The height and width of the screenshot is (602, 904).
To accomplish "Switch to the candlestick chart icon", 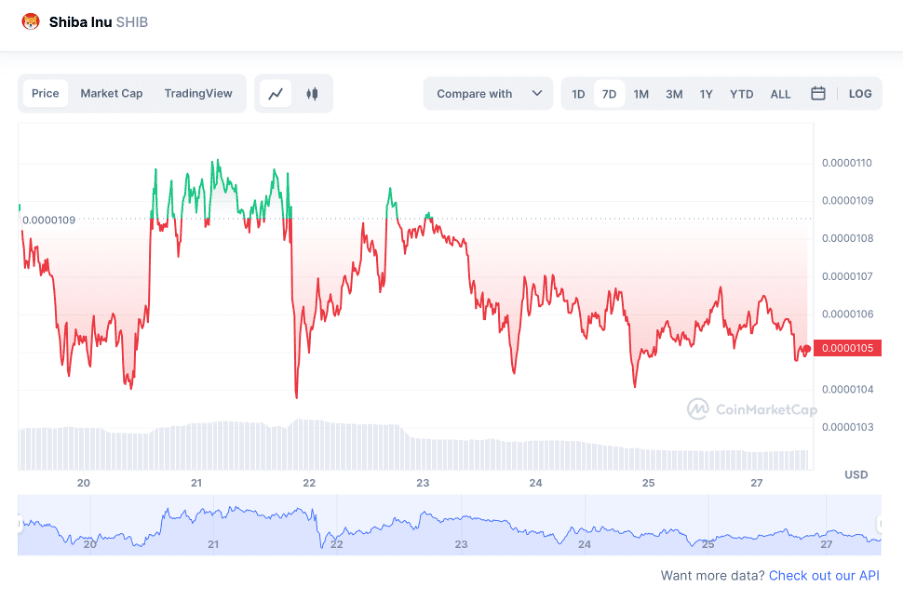I will coord(311,93).
